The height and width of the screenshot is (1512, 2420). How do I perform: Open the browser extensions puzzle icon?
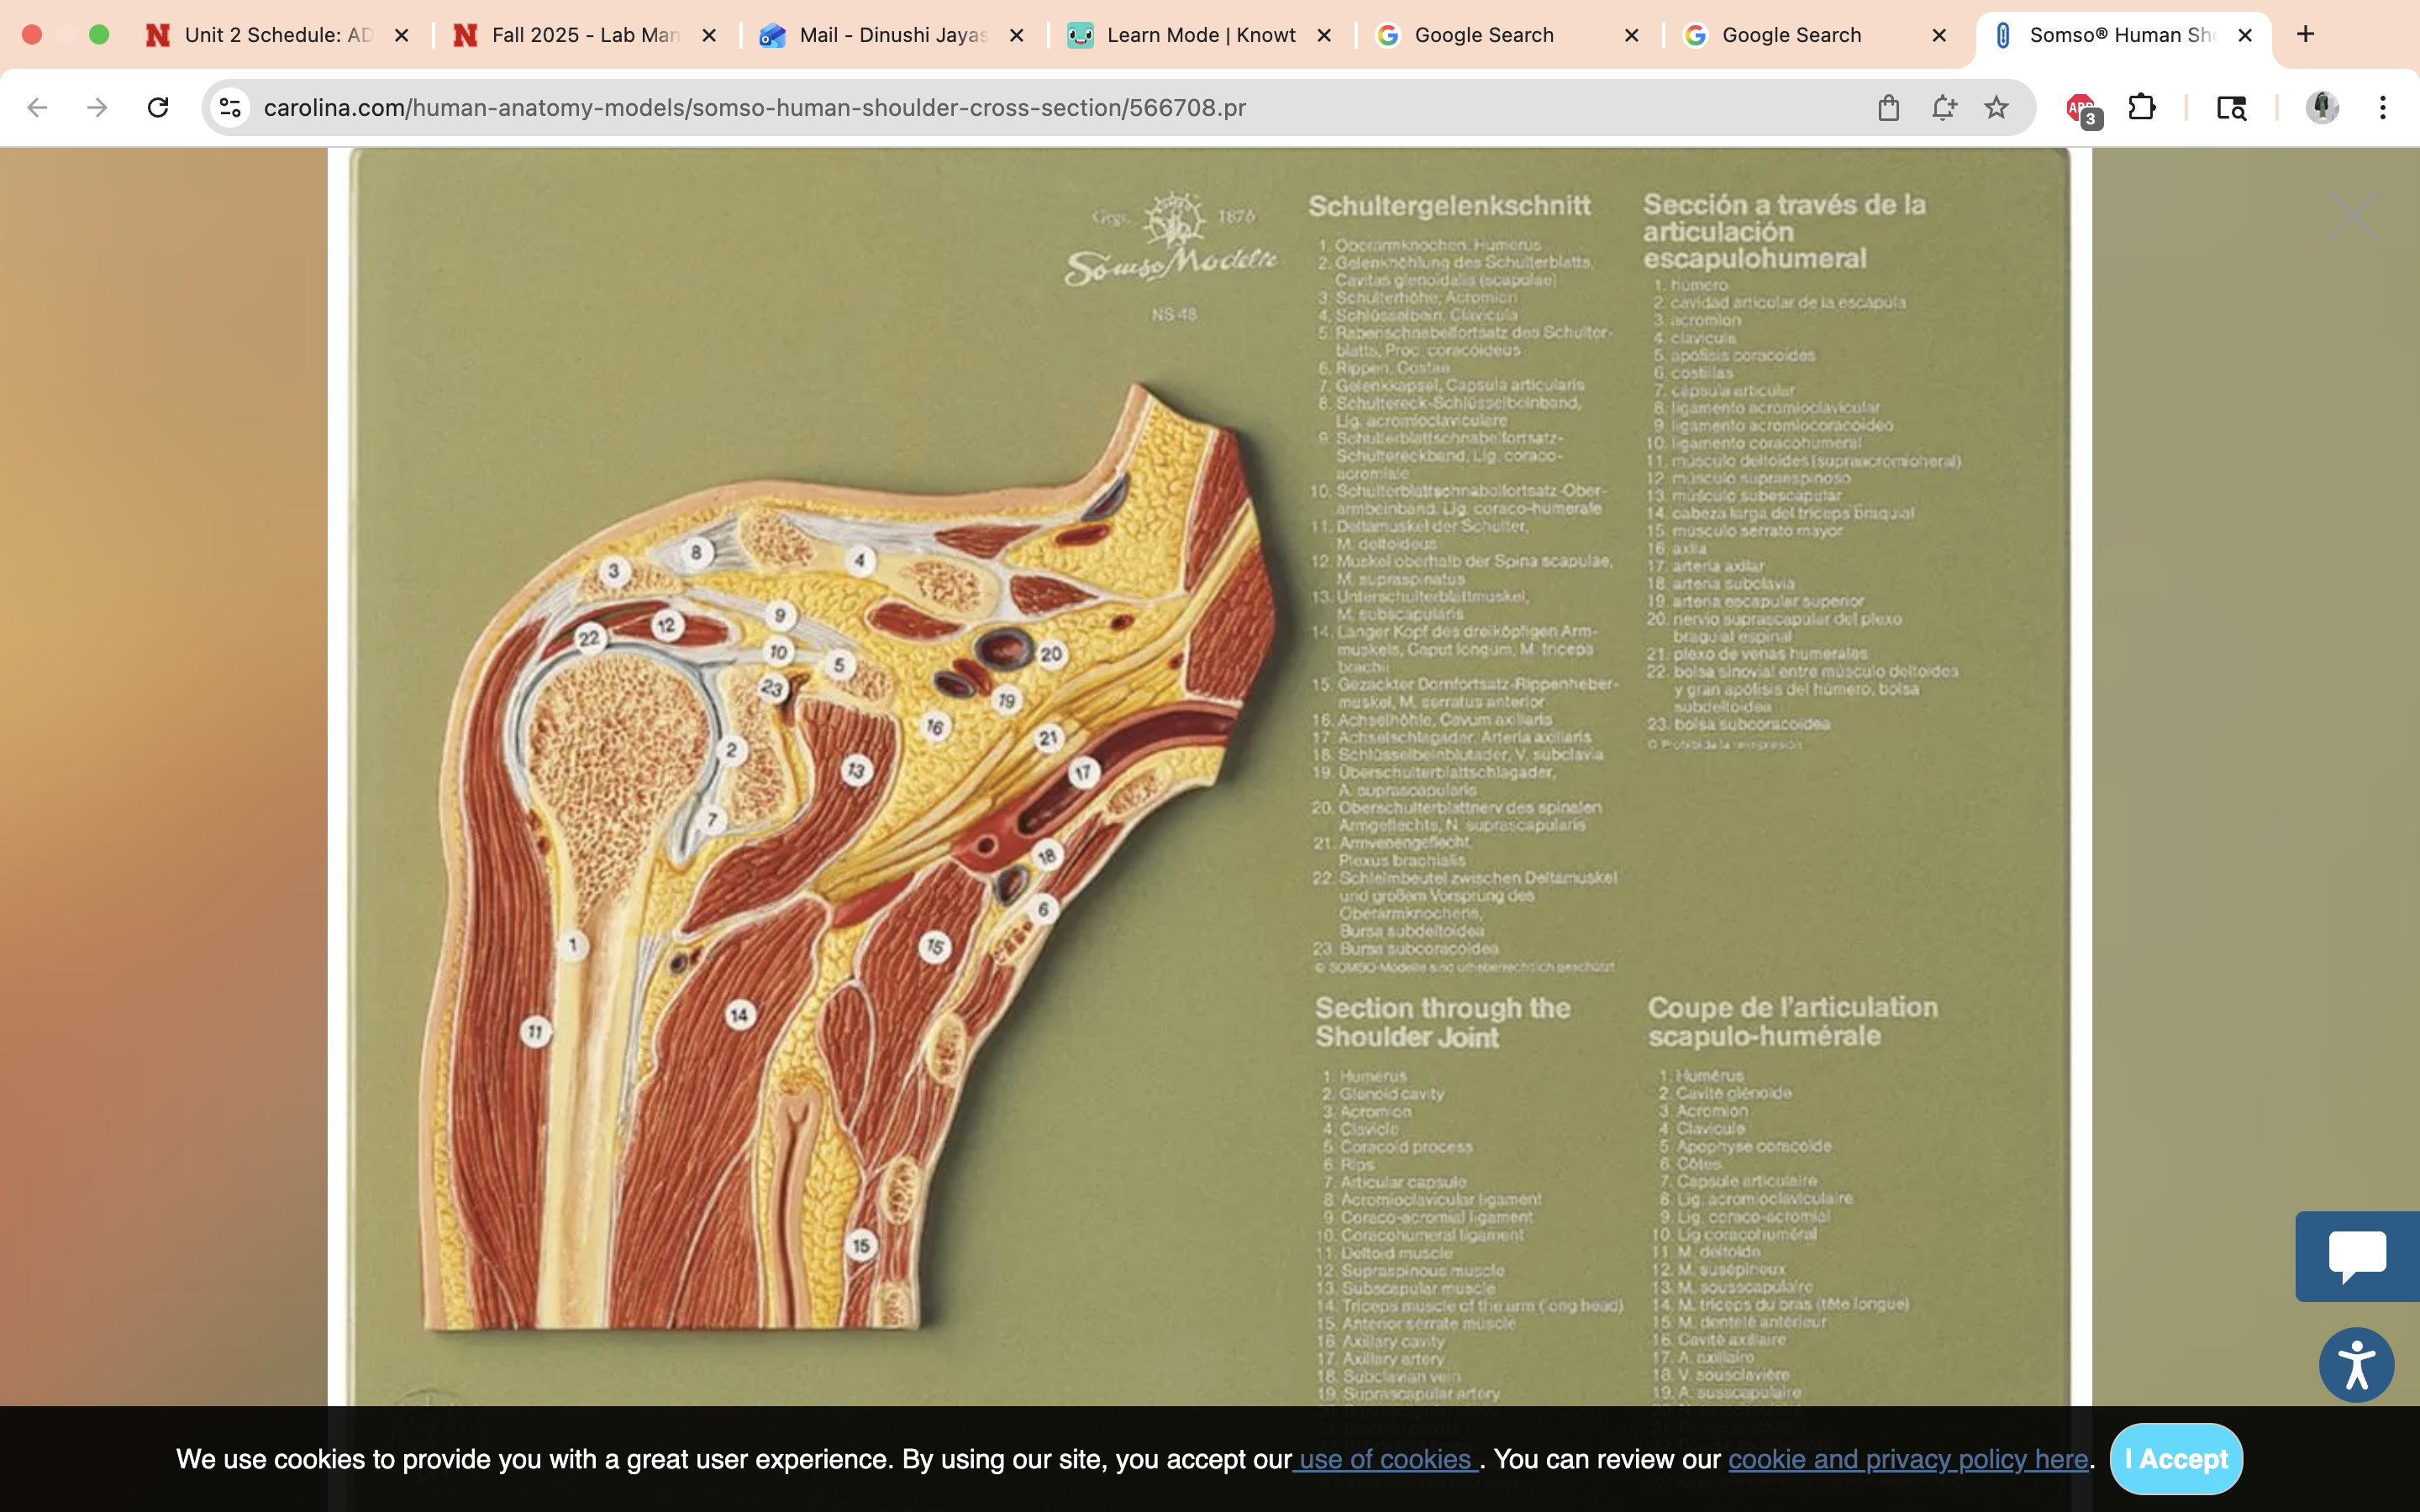(x=2141, y=107)
